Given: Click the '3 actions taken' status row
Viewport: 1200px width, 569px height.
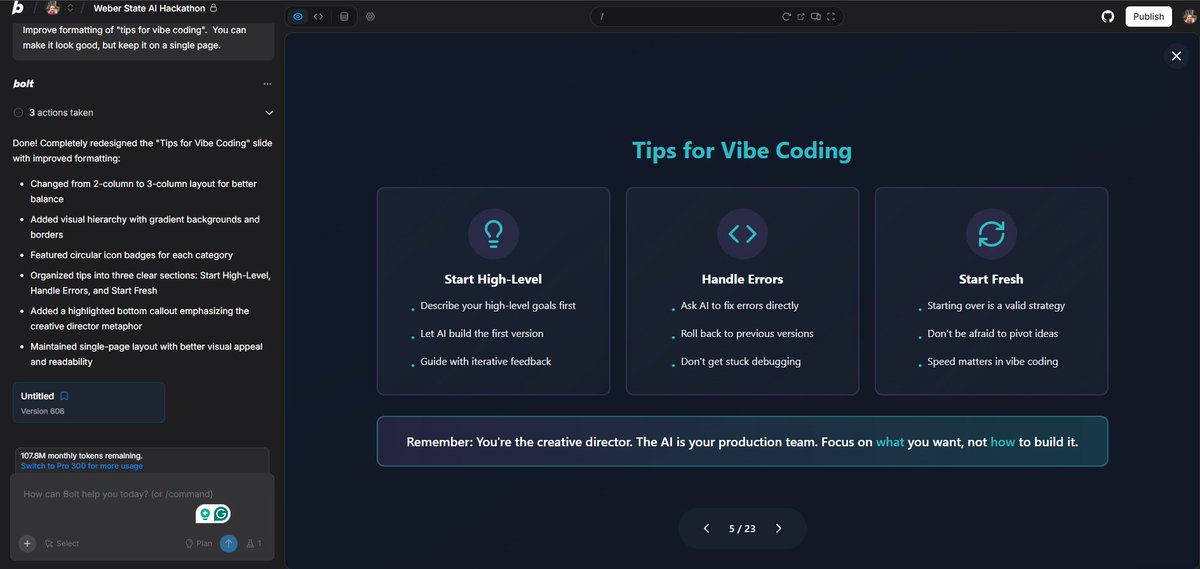Looking at the screenshot, I should (x=144, y=113).
